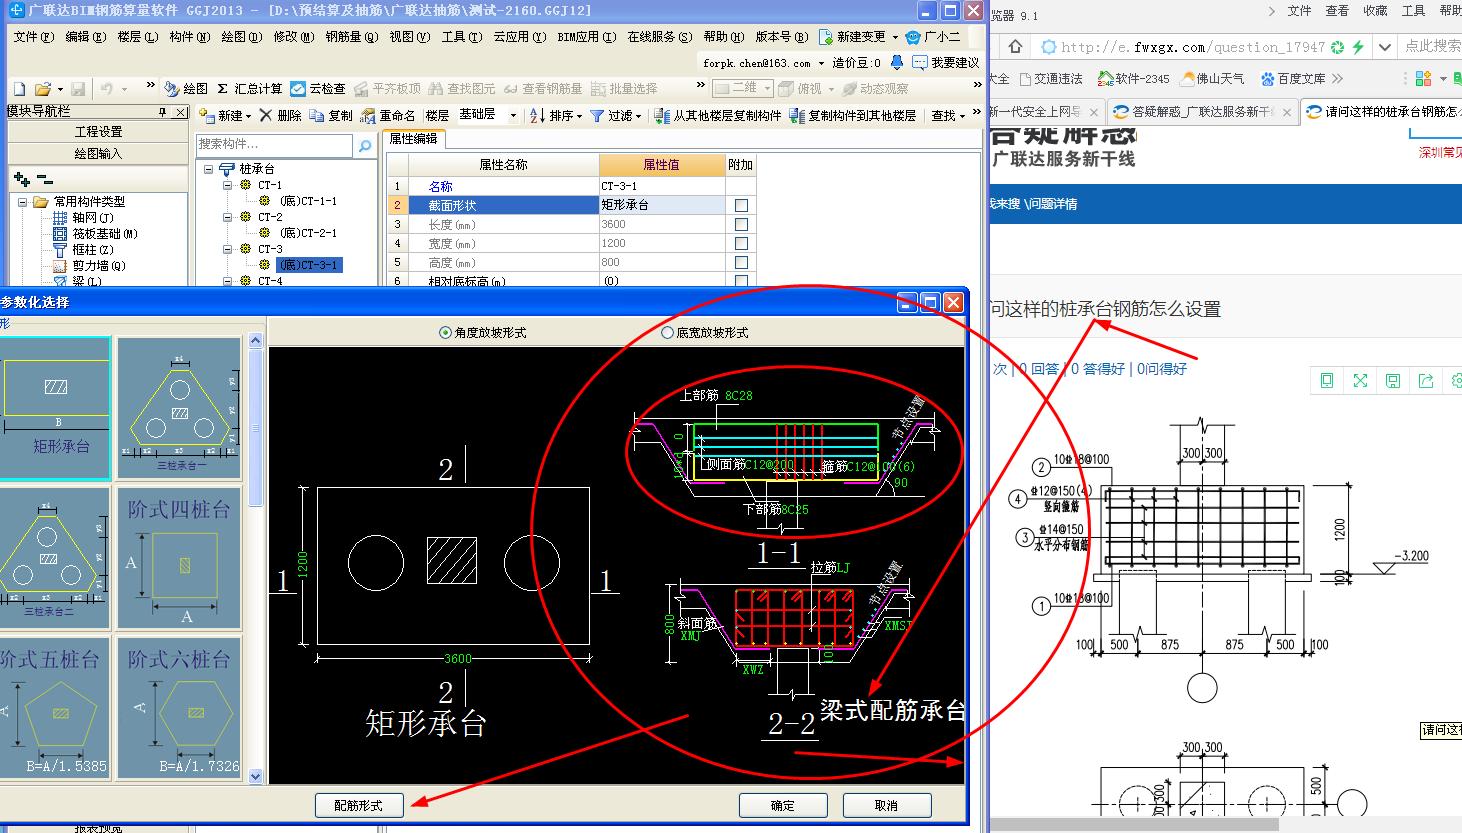Click expand-all plus icon in navigation panel
Viewport: 1462px width, 833px height.
pos(21,179)
